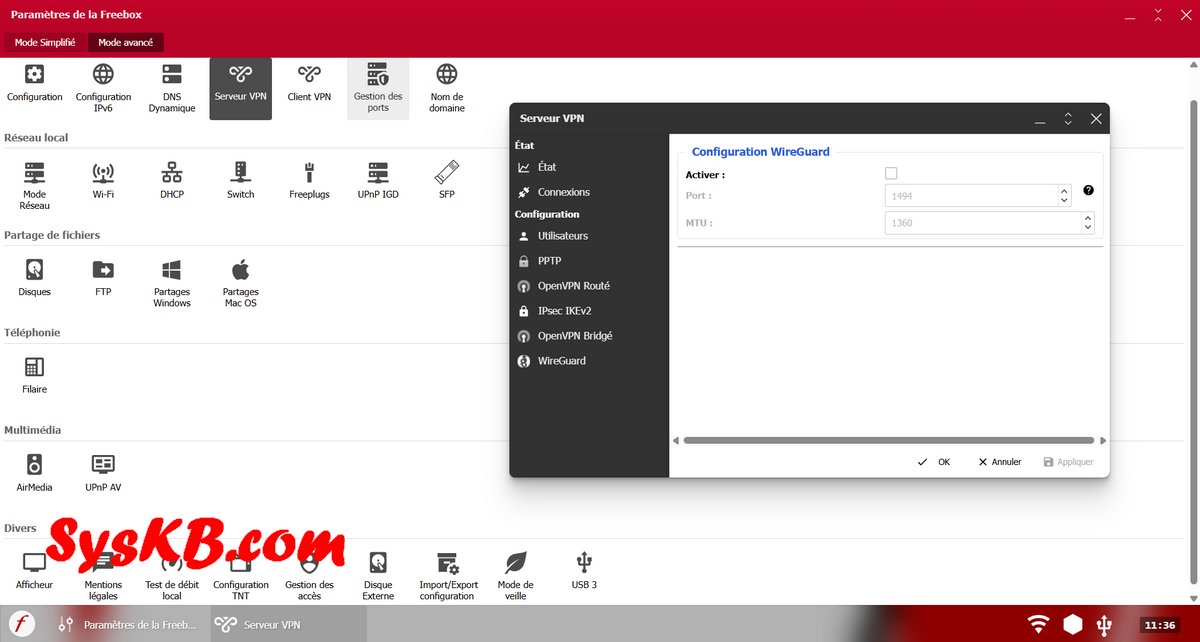Viewport: 1200px width, 642px height.
Task: Click the Wi-Fi status icon in taskbar
Action: point(1039,625)
